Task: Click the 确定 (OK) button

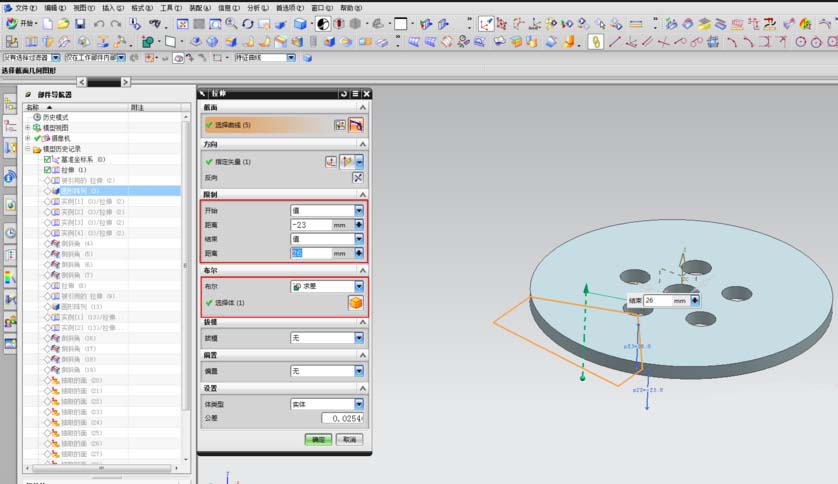Action: pyautogui.click(x=319, y=439)
